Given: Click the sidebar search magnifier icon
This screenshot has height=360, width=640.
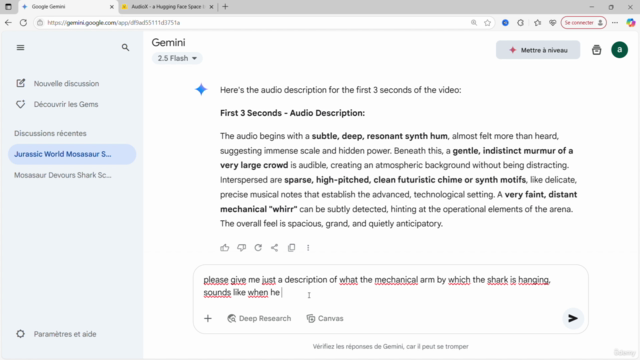Looking at the screenshot, I should pyautogui.click(x=125, y=48).
